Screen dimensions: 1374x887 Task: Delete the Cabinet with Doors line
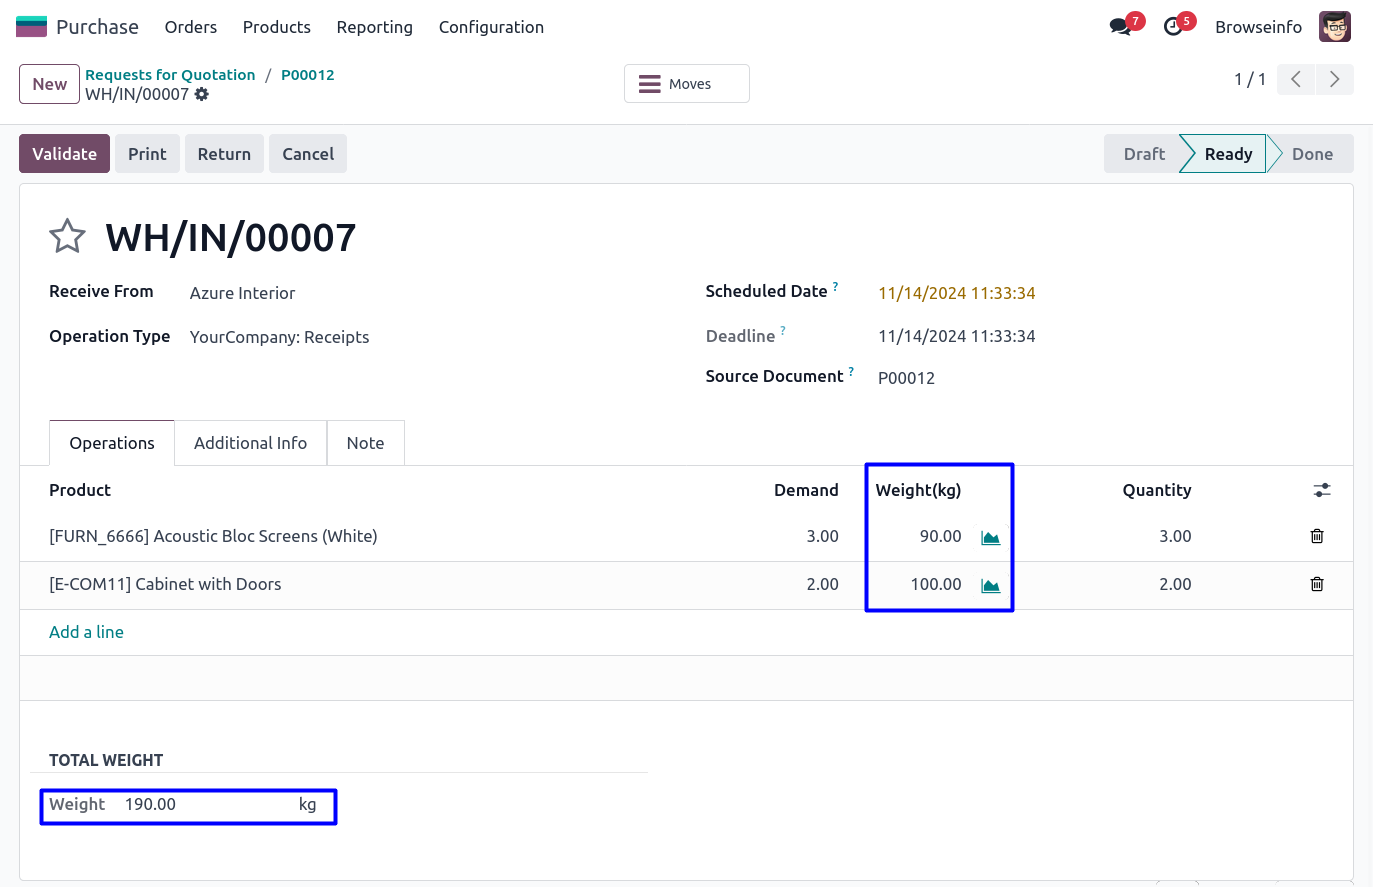[x=1317, y=584]
